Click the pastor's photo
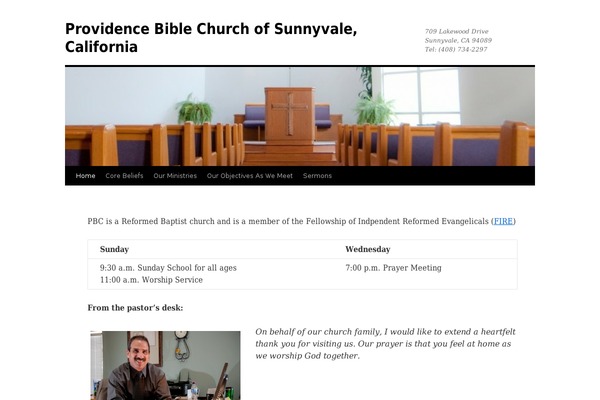This screenshot has height=400, width=600. 165,366
